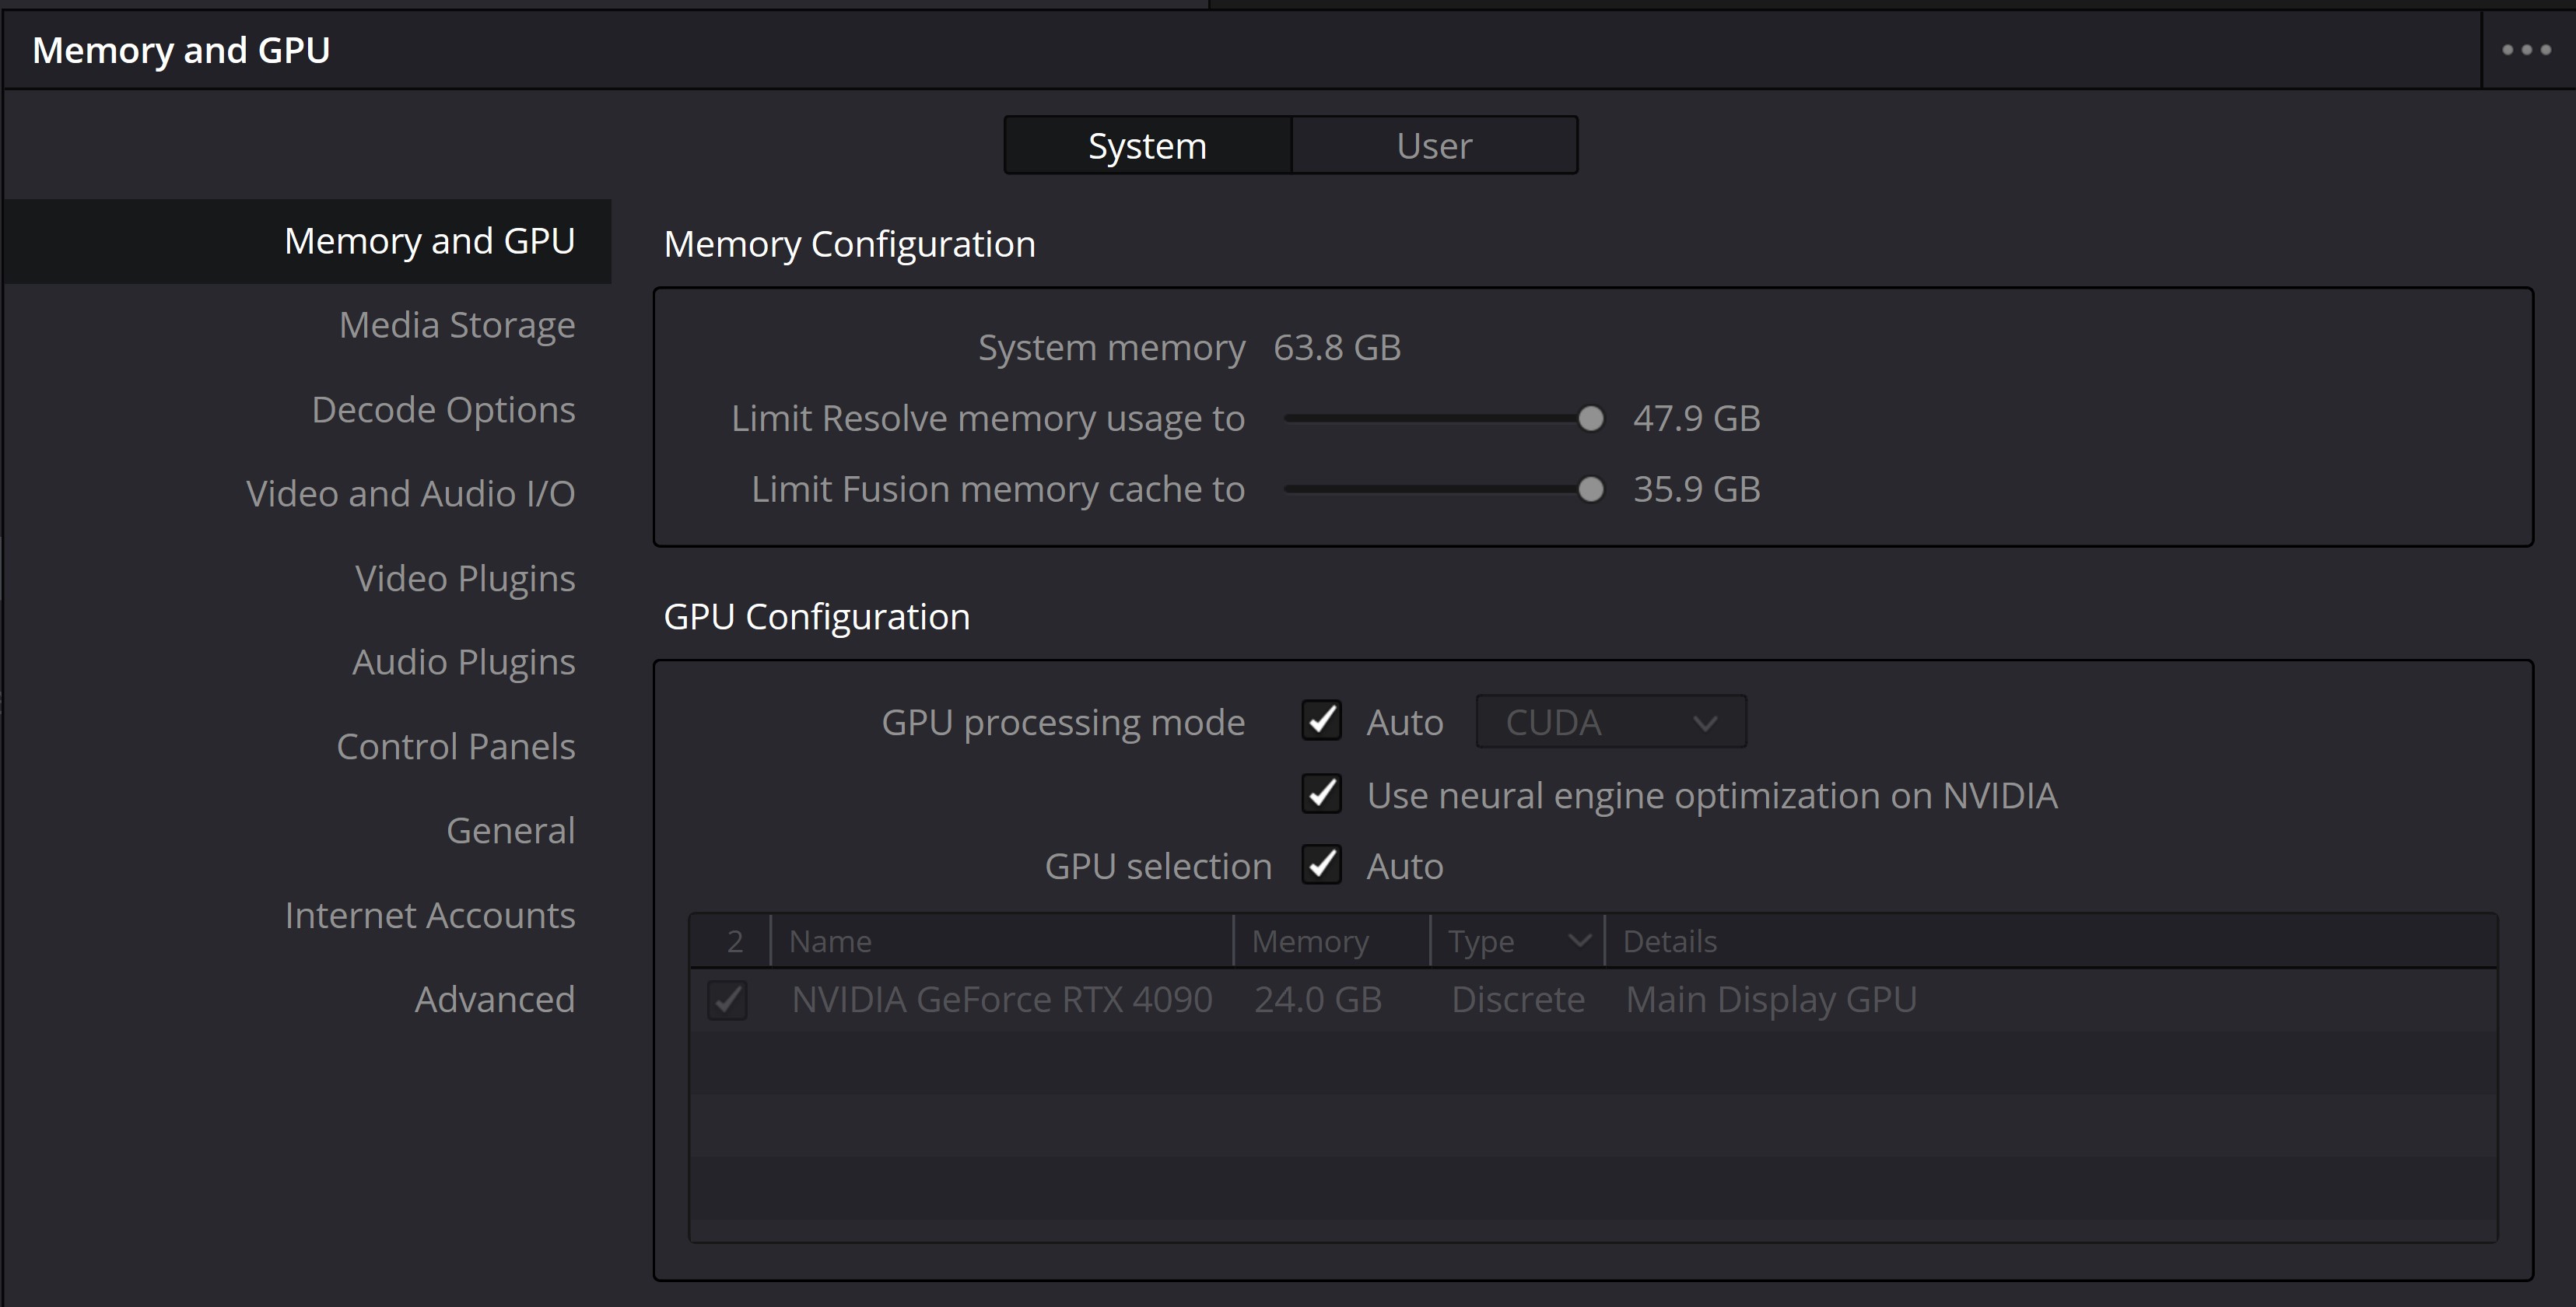Switch to the System tab
The width and height of the screenshot is (2576, 1307).
tap(1148, 146)
